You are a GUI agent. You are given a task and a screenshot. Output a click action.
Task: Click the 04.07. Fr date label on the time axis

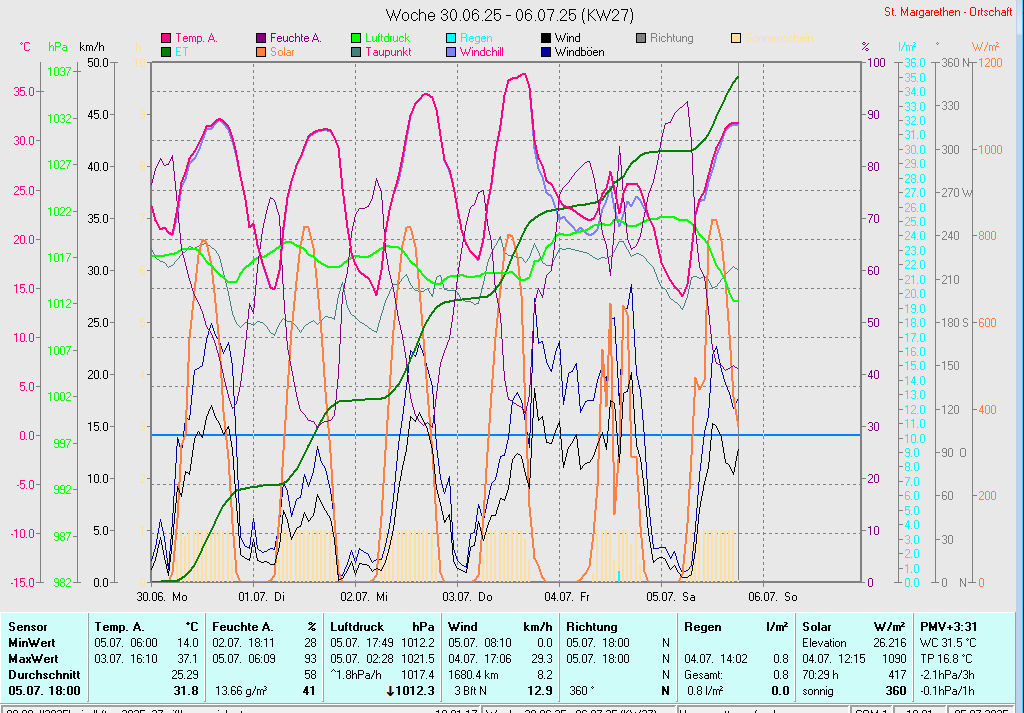tap(567, 596)
